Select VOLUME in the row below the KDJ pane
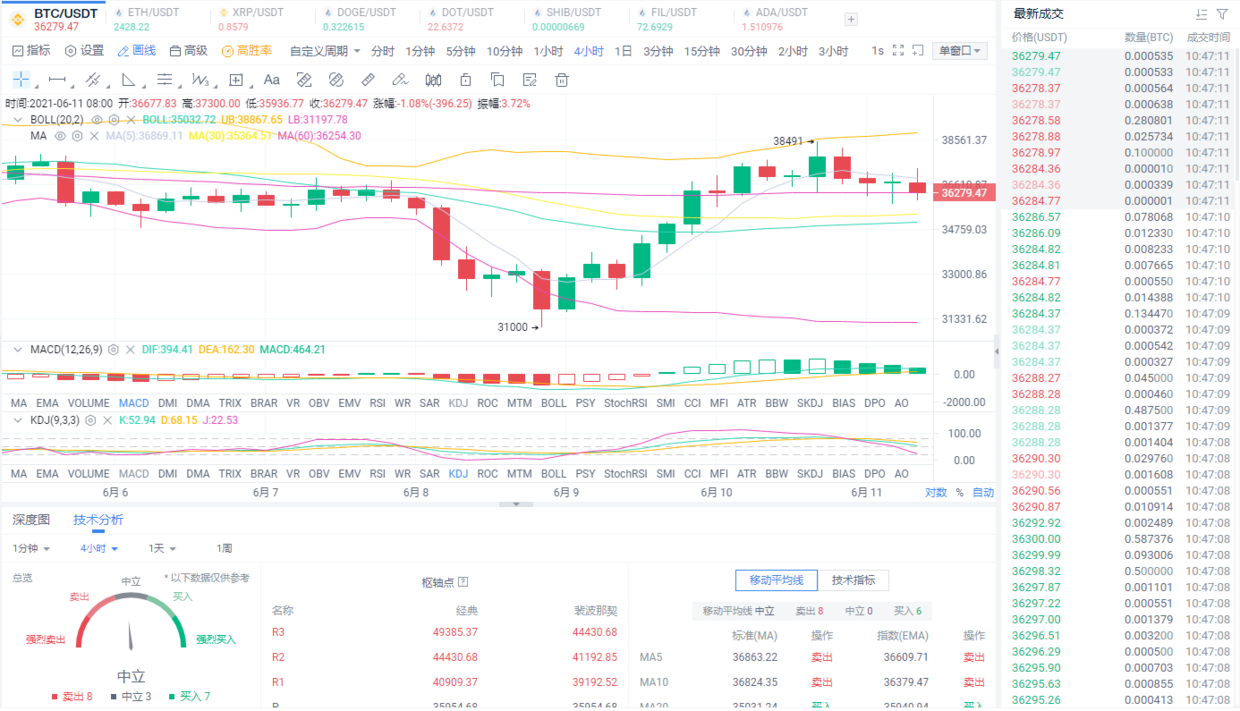Screen dimensions: 1240x711 (x=88, y=474)
